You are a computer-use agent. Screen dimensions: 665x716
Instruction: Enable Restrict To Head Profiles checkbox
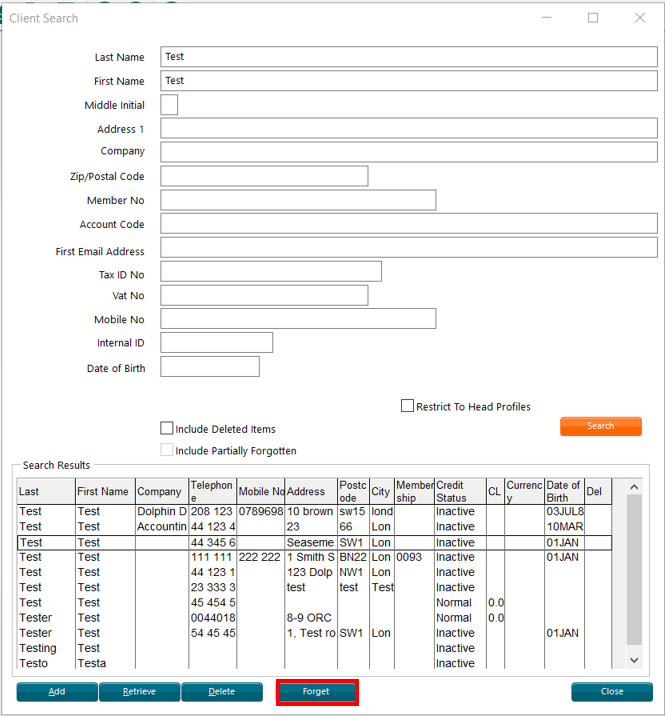[407, 405]
